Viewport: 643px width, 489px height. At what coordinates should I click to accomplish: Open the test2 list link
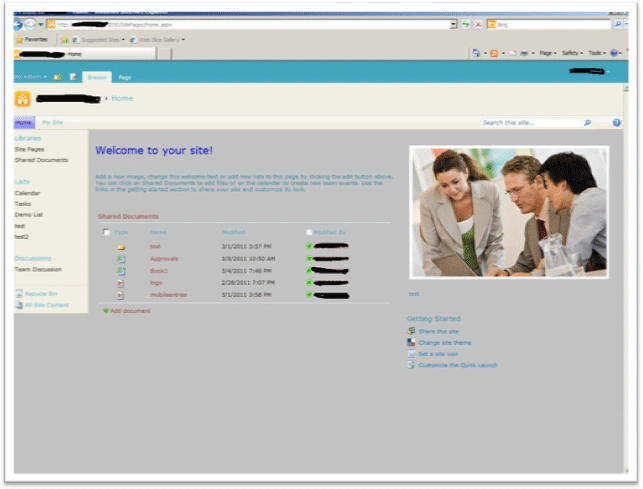22,236
